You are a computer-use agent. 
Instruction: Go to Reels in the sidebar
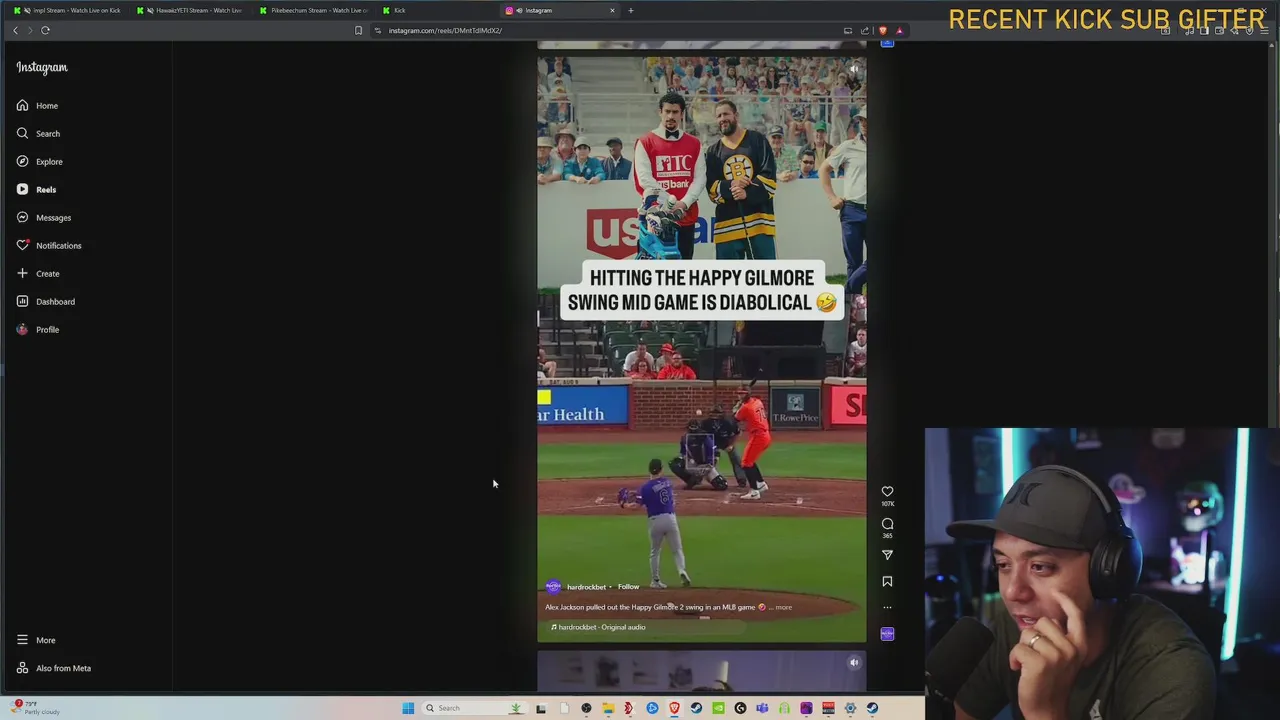tap(36, 189)
